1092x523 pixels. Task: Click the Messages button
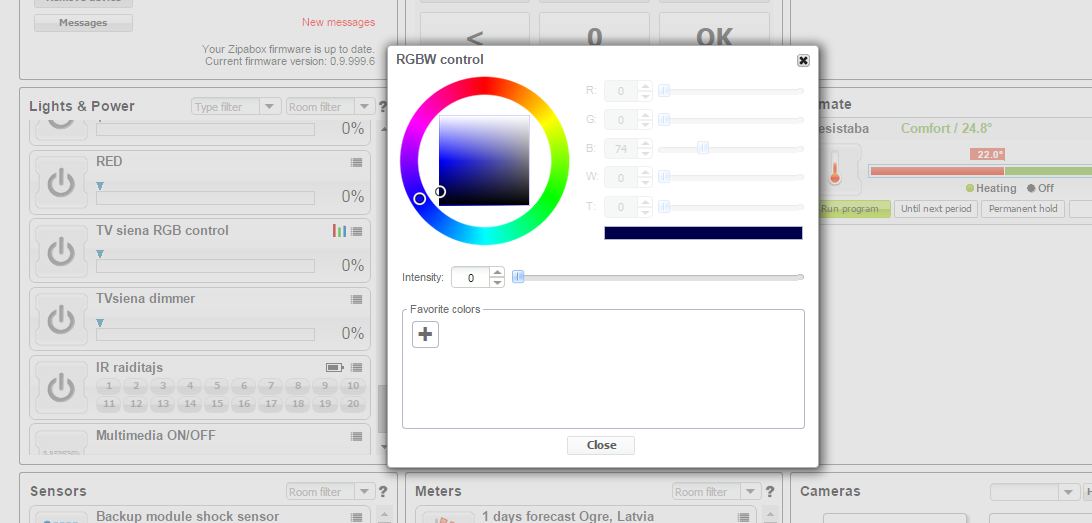83,23
